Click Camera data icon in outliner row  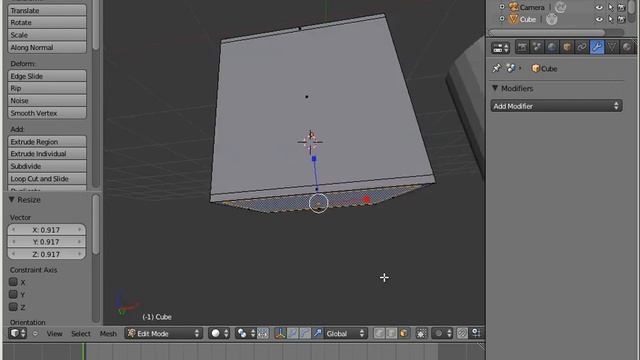(x=560, y=7)
